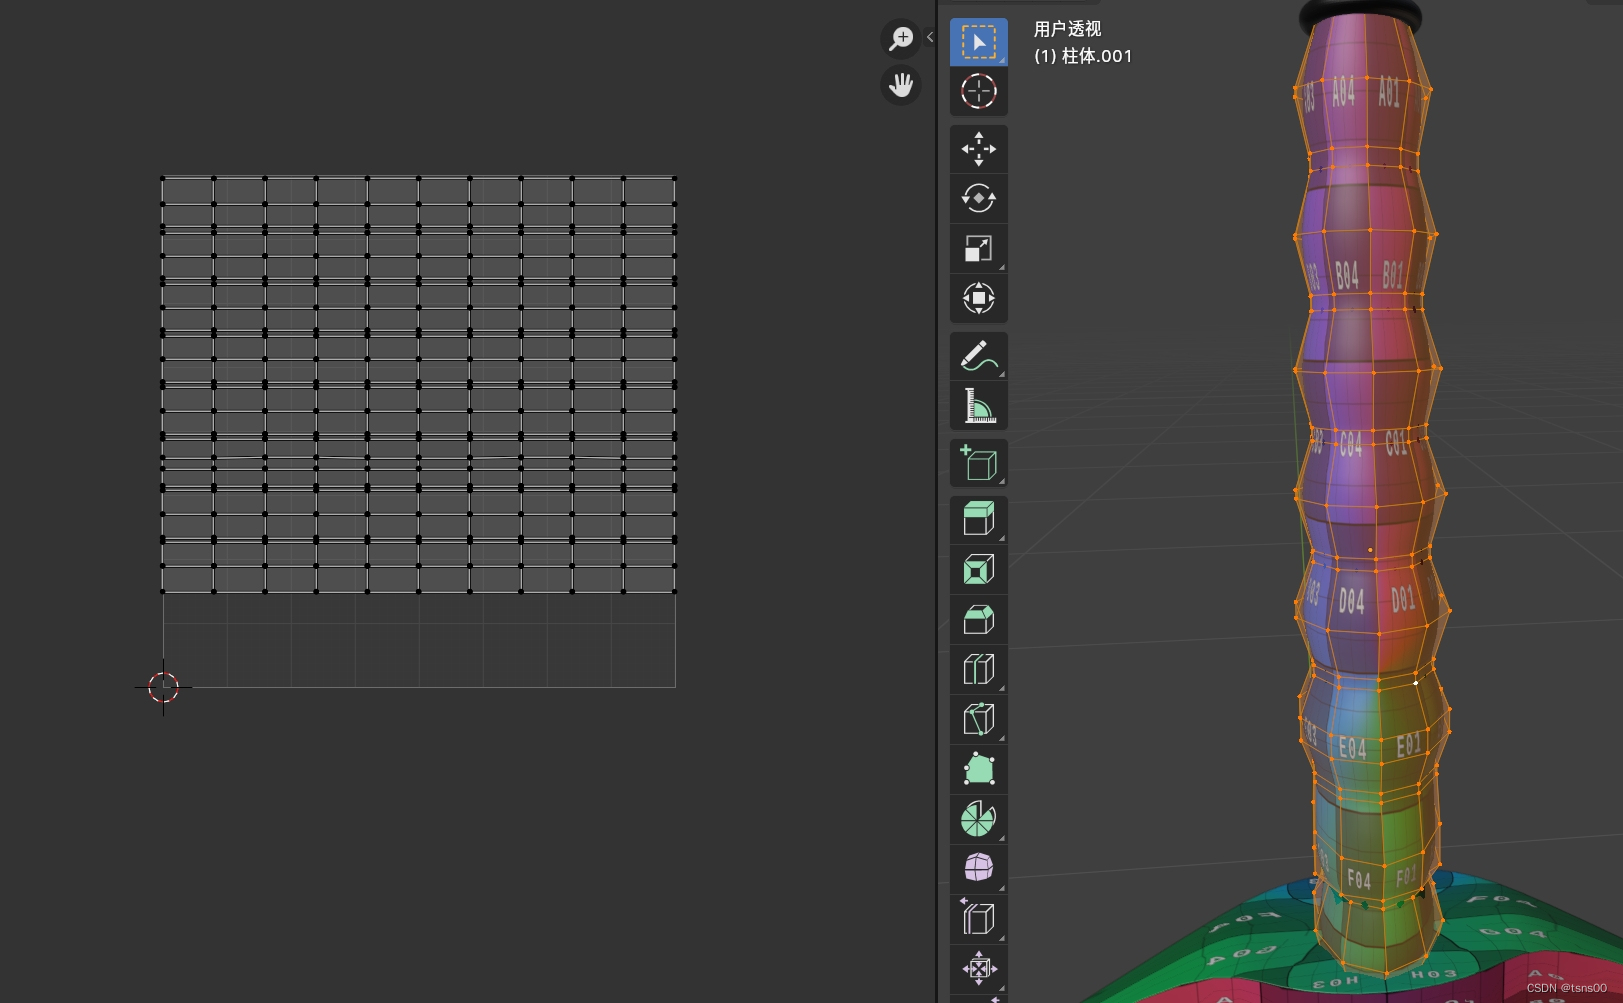Click the UV editor pan hand icon

point(901,85)
